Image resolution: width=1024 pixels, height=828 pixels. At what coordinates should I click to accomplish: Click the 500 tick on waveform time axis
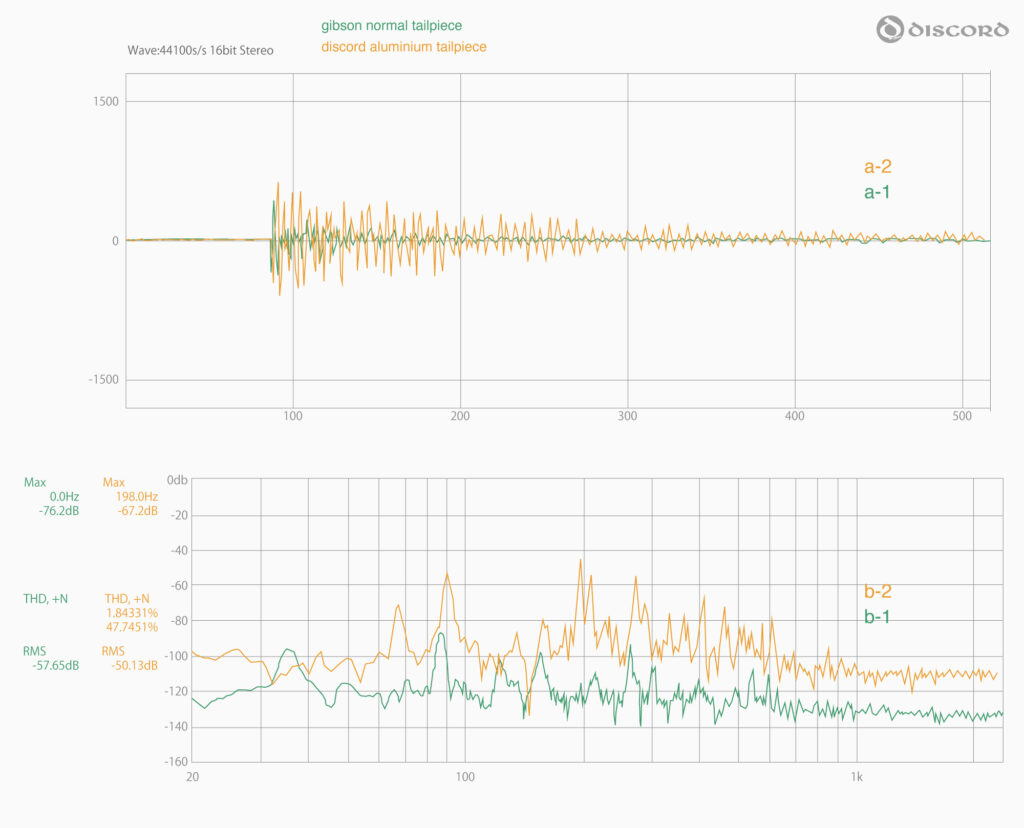[x=962, y=415]
